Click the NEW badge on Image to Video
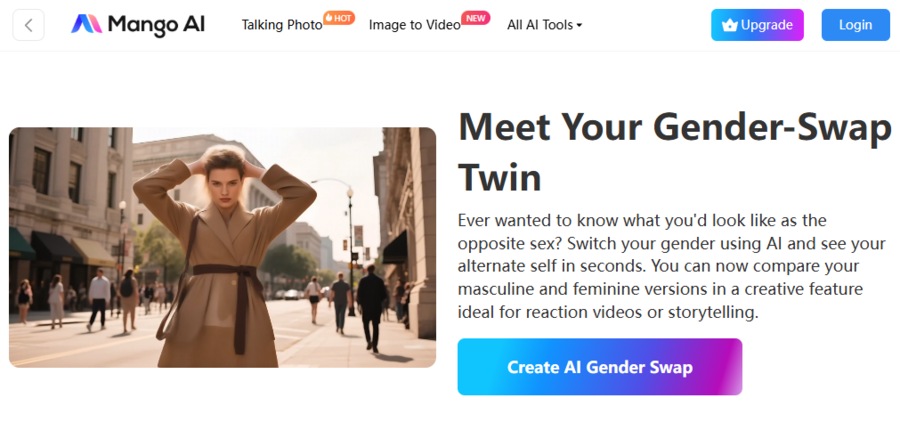This screenshot has width=900, height=447. click(x=475, y=18)
